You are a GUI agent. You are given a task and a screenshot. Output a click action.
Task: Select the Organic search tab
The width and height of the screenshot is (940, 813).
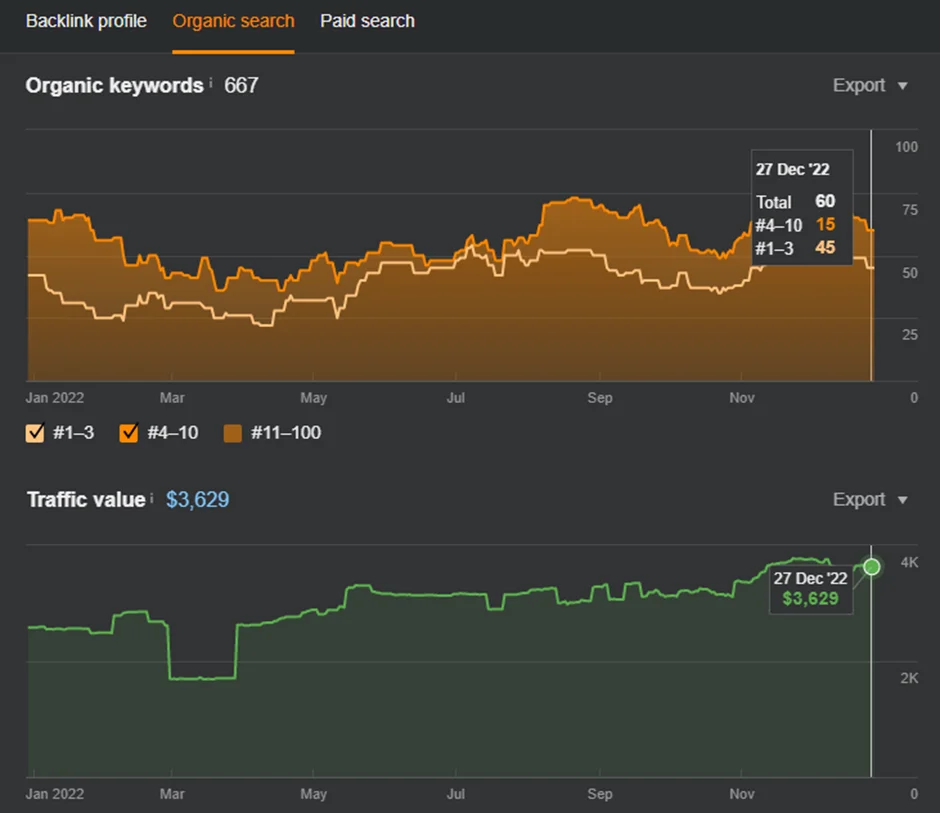pos(233,21)
